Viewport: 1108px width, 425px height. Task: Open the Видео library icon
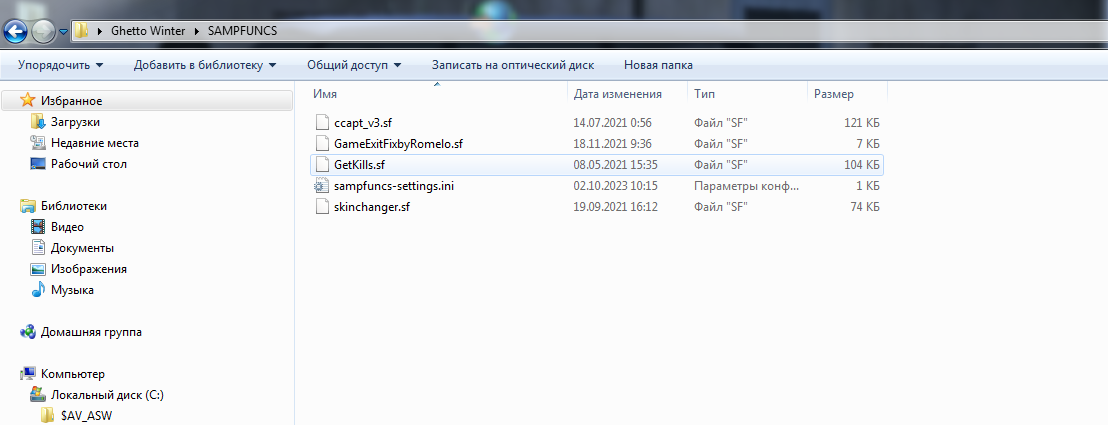point(38,227)
